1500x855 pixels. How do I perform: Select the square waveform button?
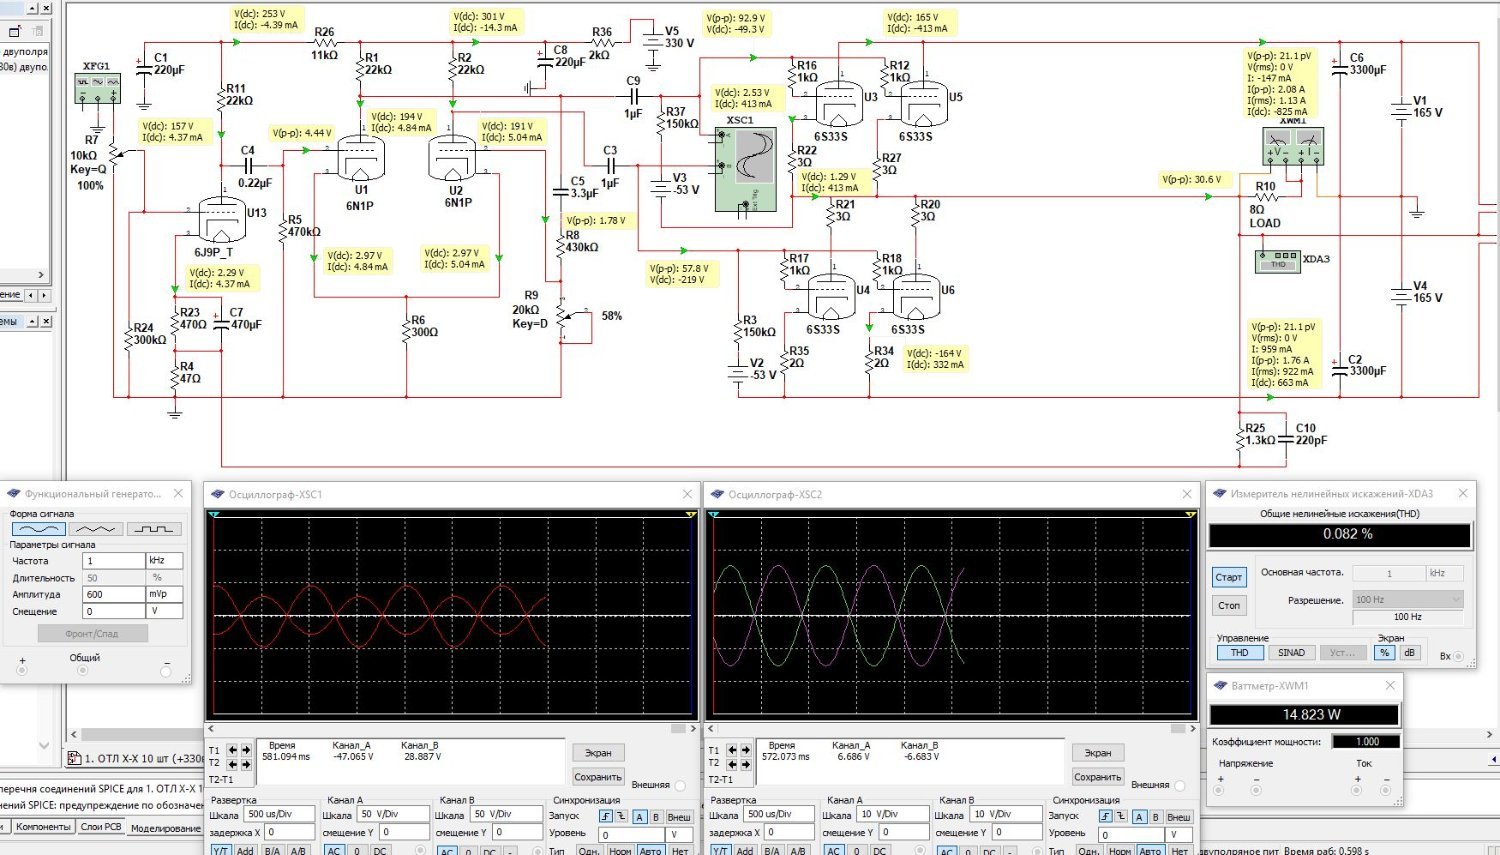coord(154,528)
